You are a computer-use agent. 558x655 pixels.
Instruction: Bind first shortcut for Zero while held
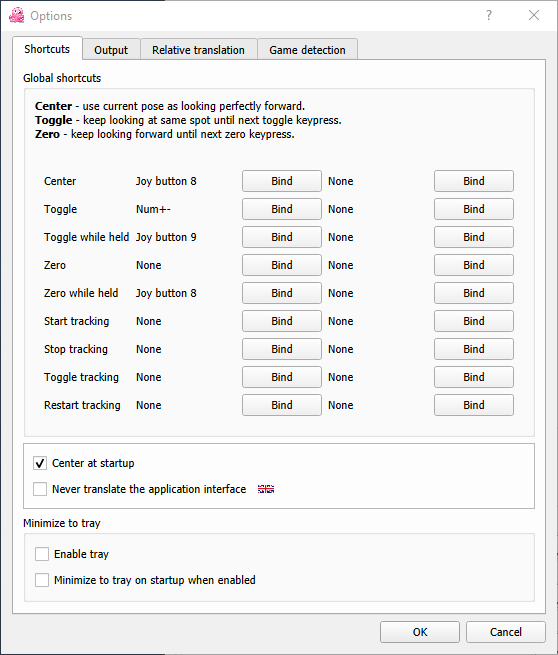(x=282, y=293)
